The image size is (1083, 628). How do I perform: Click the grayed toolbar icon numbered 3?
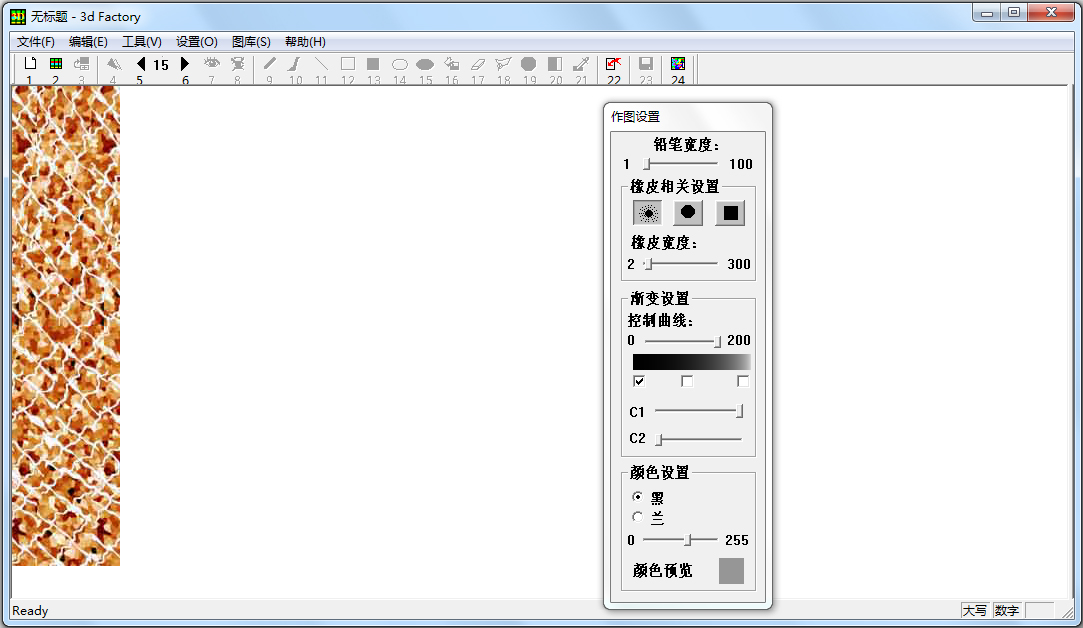point(82,64)
